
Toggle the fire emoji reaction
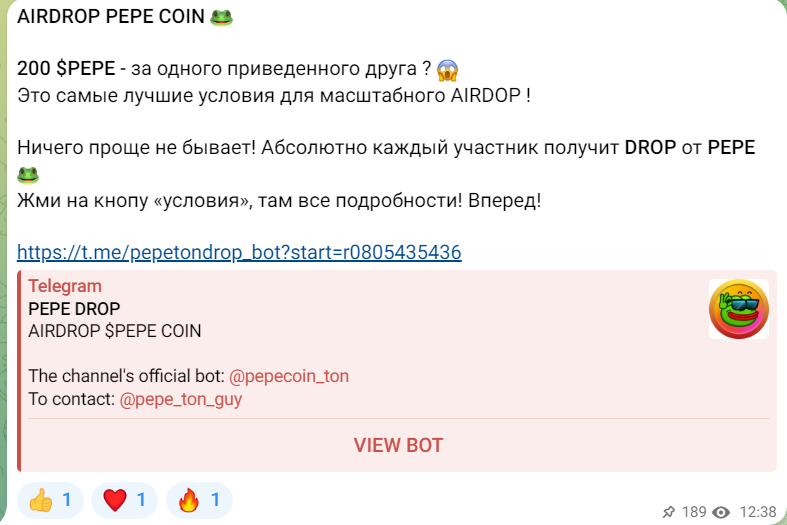point(199,500)
